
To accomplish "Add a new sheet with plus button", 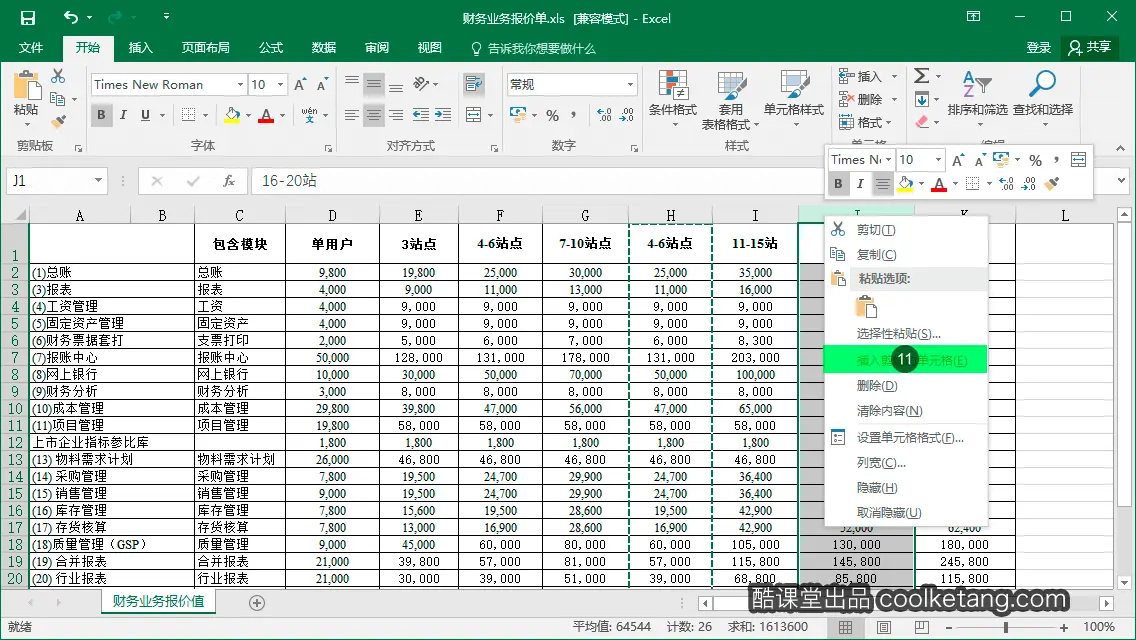I will [x=256, y=602].
